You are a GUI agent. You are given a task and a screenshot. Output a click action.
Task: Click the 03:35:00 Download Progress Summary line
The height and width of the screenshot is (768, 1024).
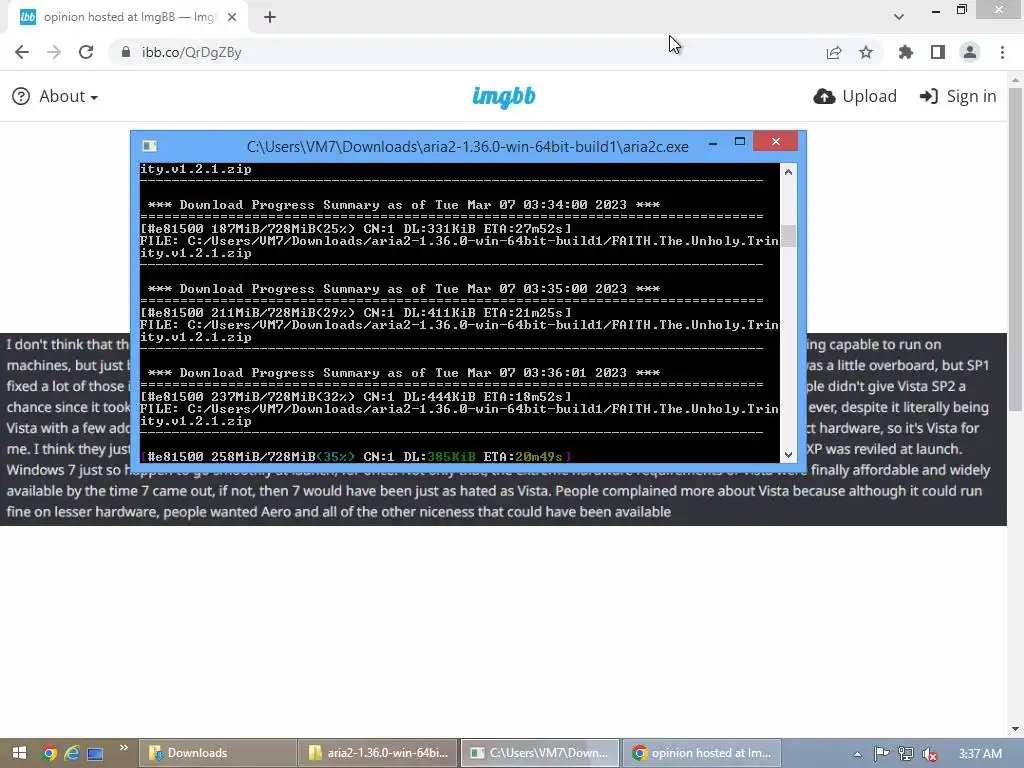[x=404, y=289]
